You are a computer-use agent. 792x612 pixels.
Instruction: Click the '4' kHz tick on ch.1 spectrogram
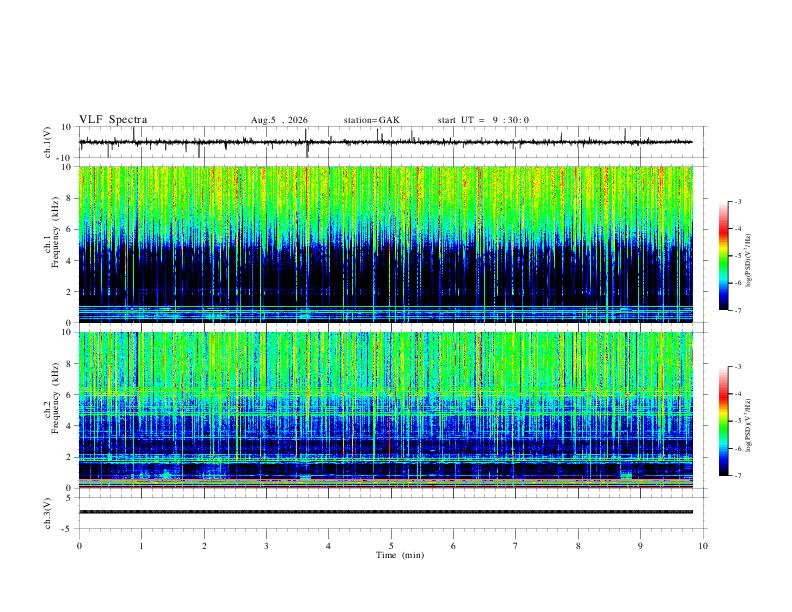(70, 261)
